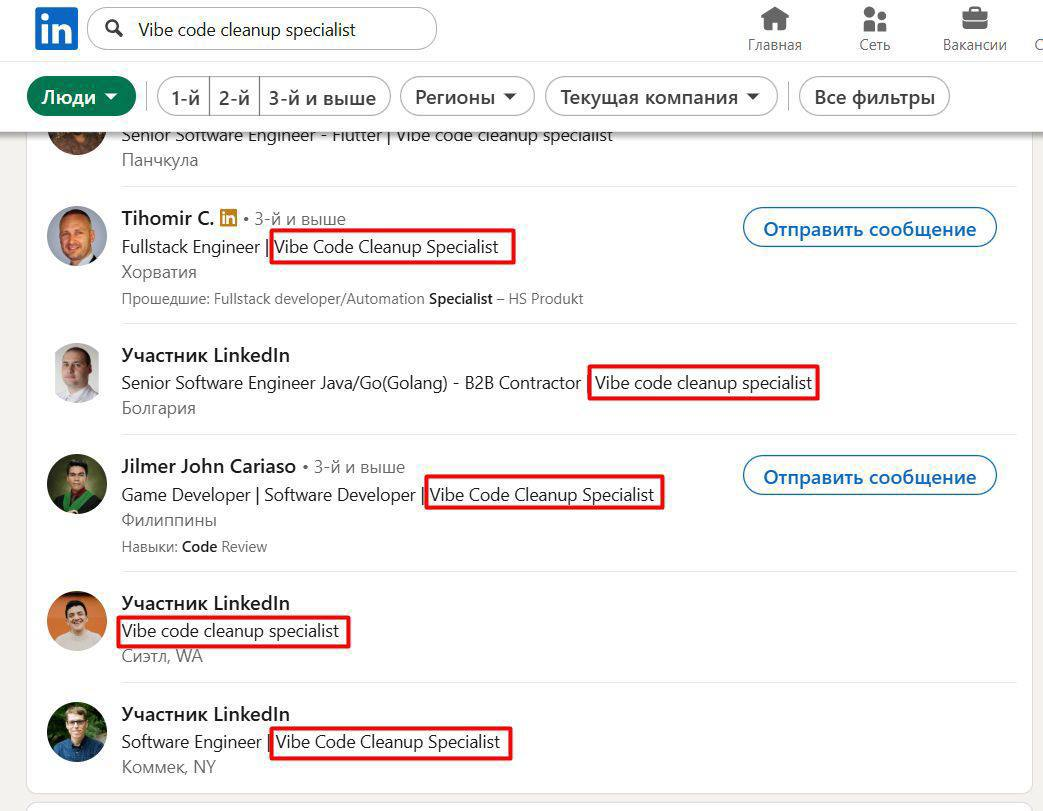Click photo of the Сиэтл, WA member

pyautogui.click(x=77, y=621)
